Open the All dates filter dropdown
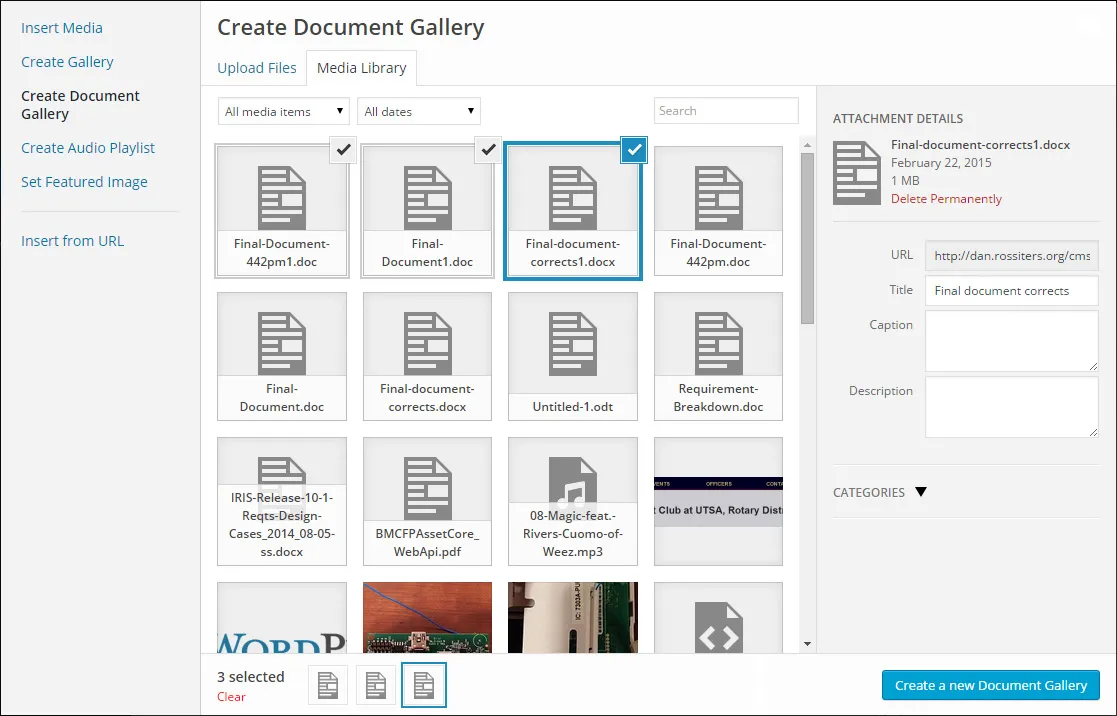This screenshot has height=716, width=1117. 419,111
